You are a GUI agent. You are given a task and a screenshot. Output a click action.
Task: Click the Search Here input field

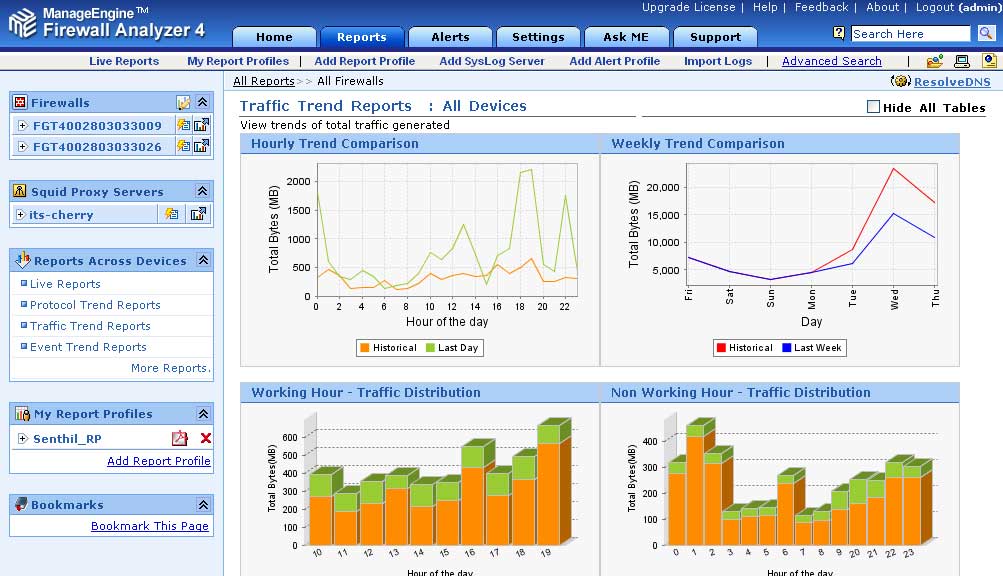click(x=910, y=34)
